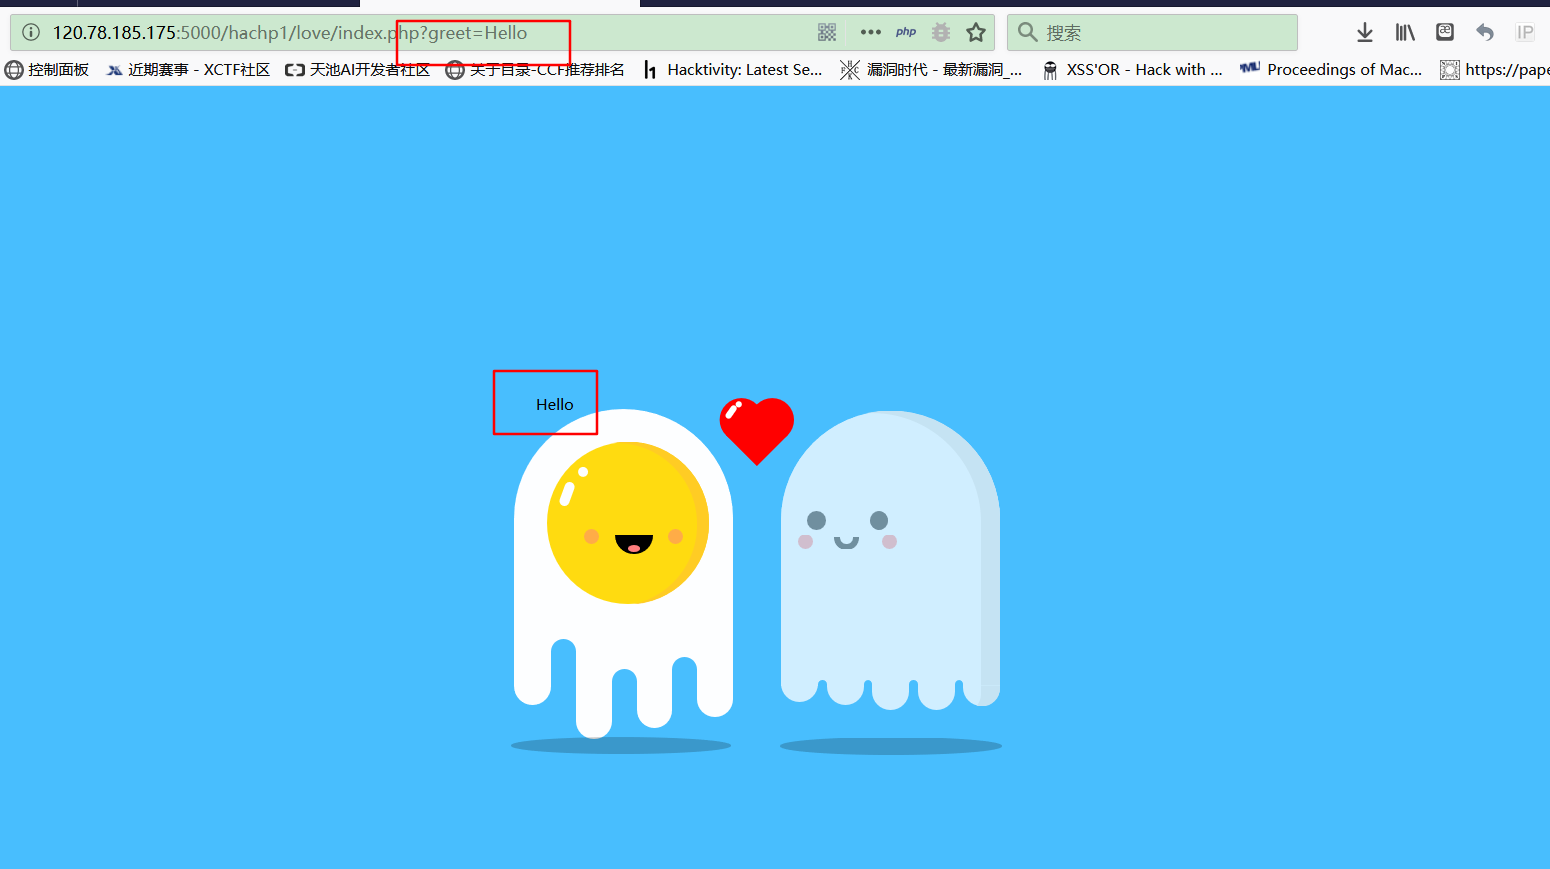Toggle the bug debugger extension icon
Screen dimensions: 1550x869
[x=941, y=33]
